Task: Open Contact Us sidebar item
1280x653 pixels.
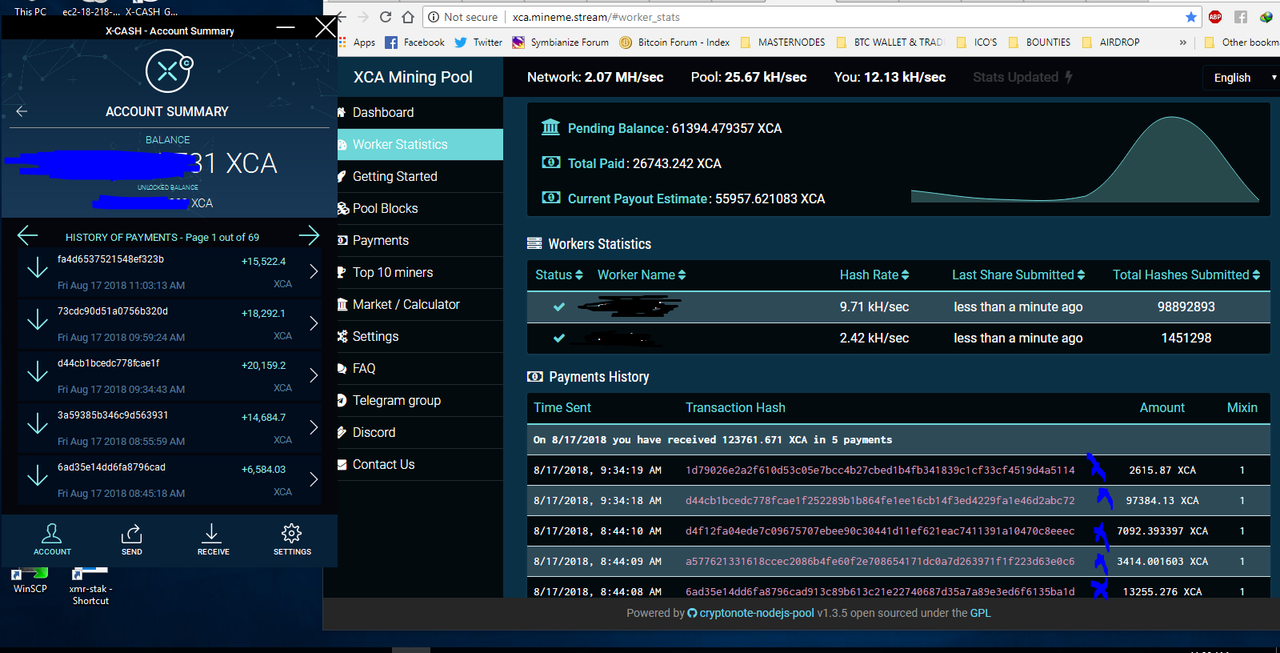Action: (420, 464)
